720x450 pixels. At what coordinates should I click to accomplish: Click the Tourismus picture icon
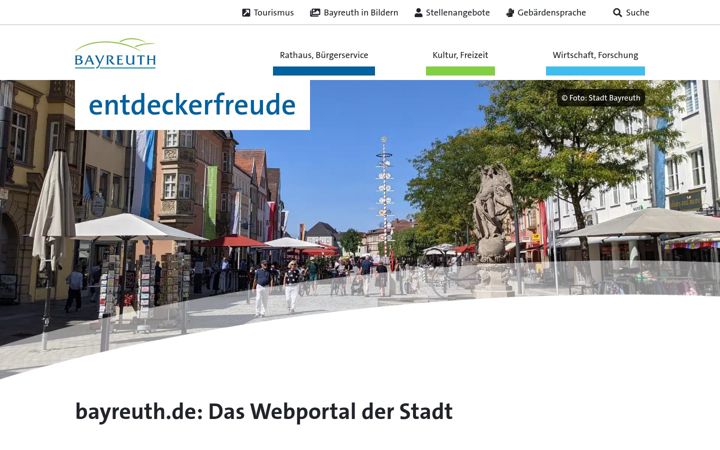pyautogui.click(x=246, y=13)
